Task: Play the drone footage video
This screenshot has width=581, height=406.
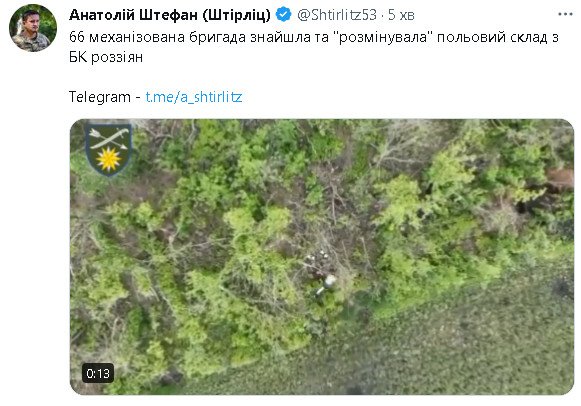Action: (322, 257)
